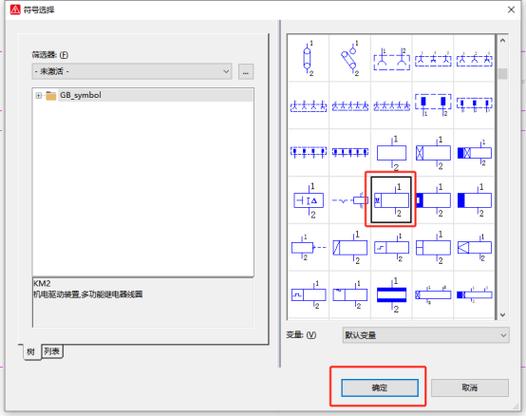Switch to the 列表 tab
The width and height of the screenshot is (526, 416).
click(52, 351)
